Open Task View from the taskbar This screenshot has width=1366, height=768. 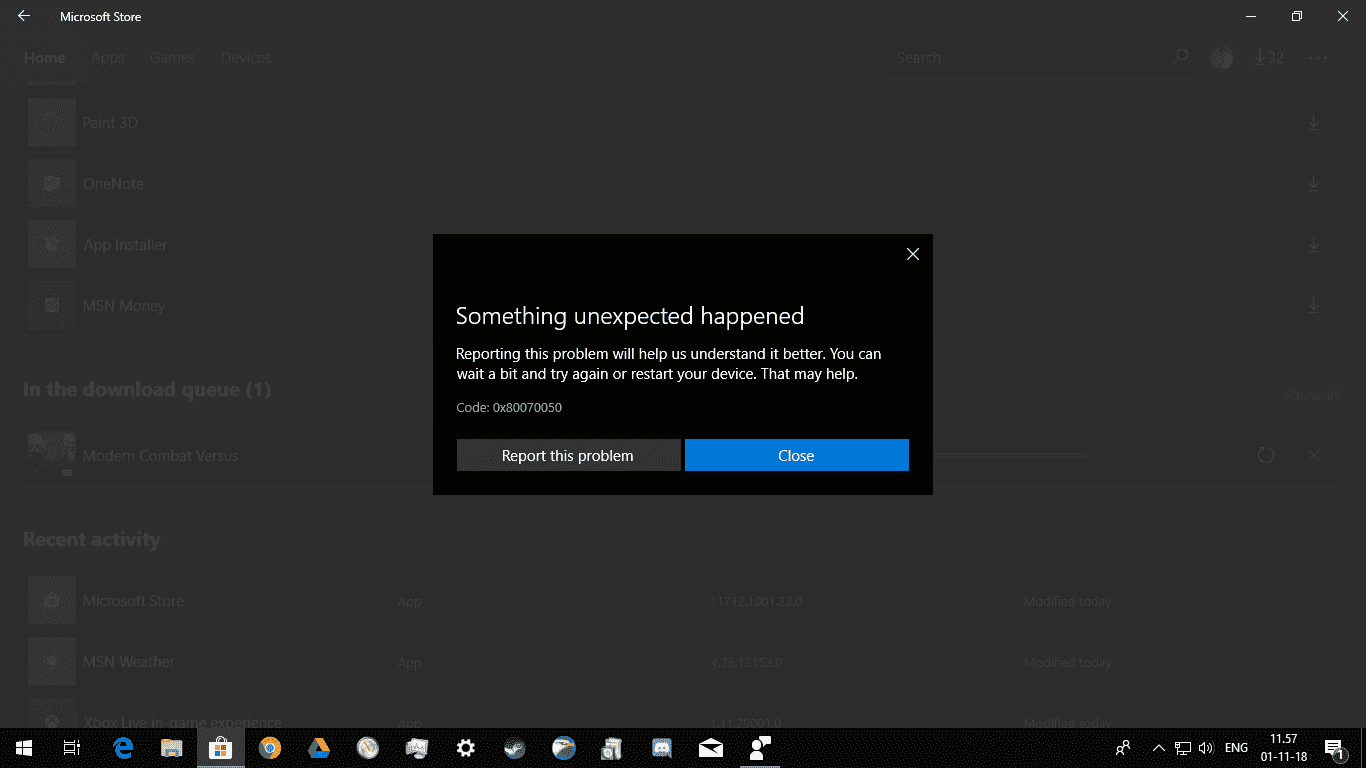click(x=72, y=748)
